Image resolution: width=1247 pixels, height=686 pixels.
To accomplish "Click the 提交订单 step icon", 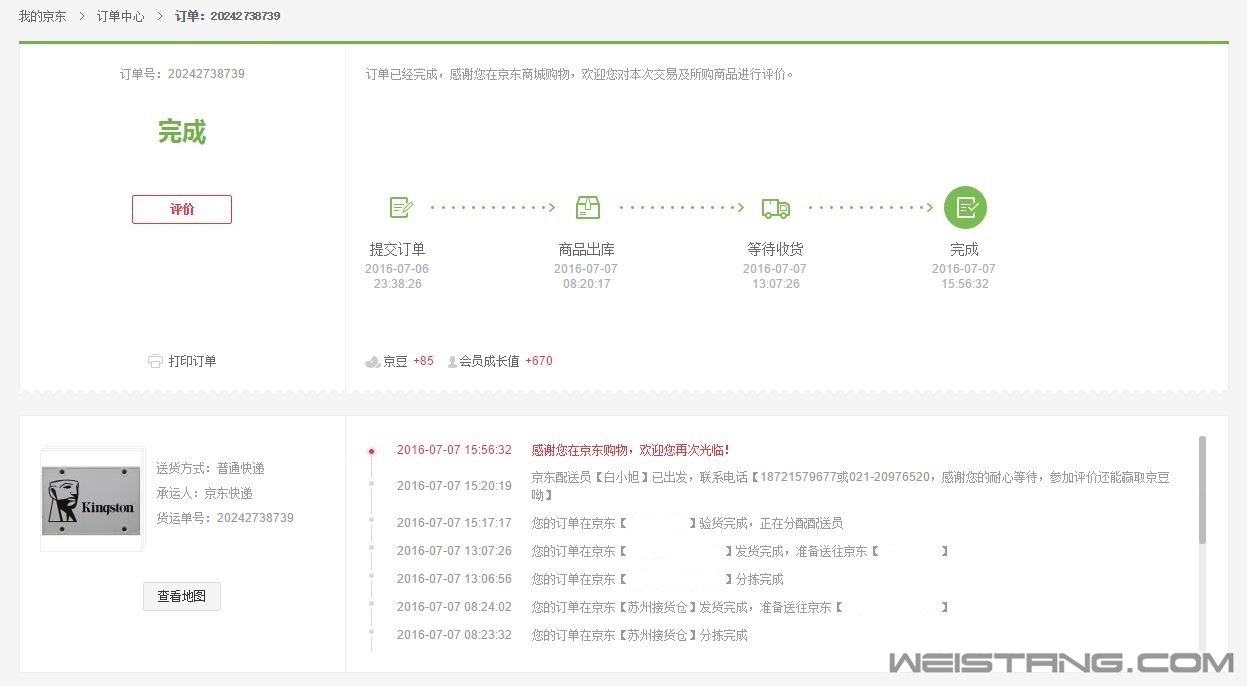I will (x=401, y=207).
